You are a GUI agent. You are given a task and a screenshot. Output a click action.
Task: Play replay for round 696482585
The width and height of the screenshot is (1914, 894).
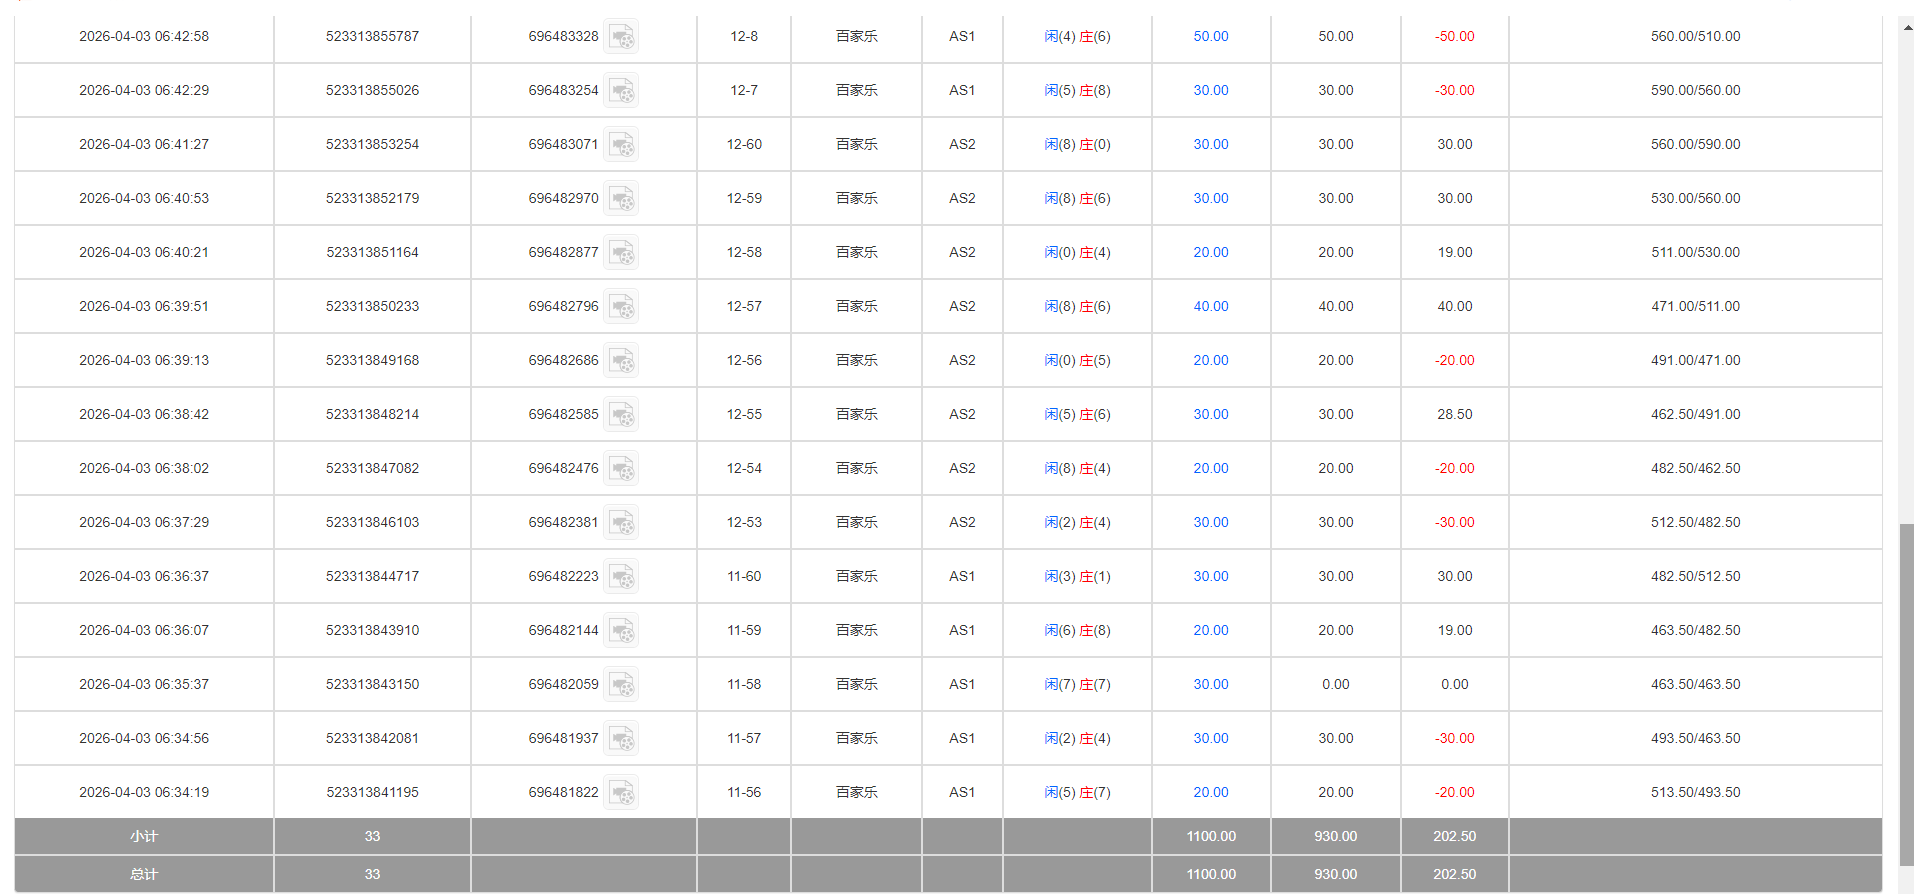(x=621, y=415)
